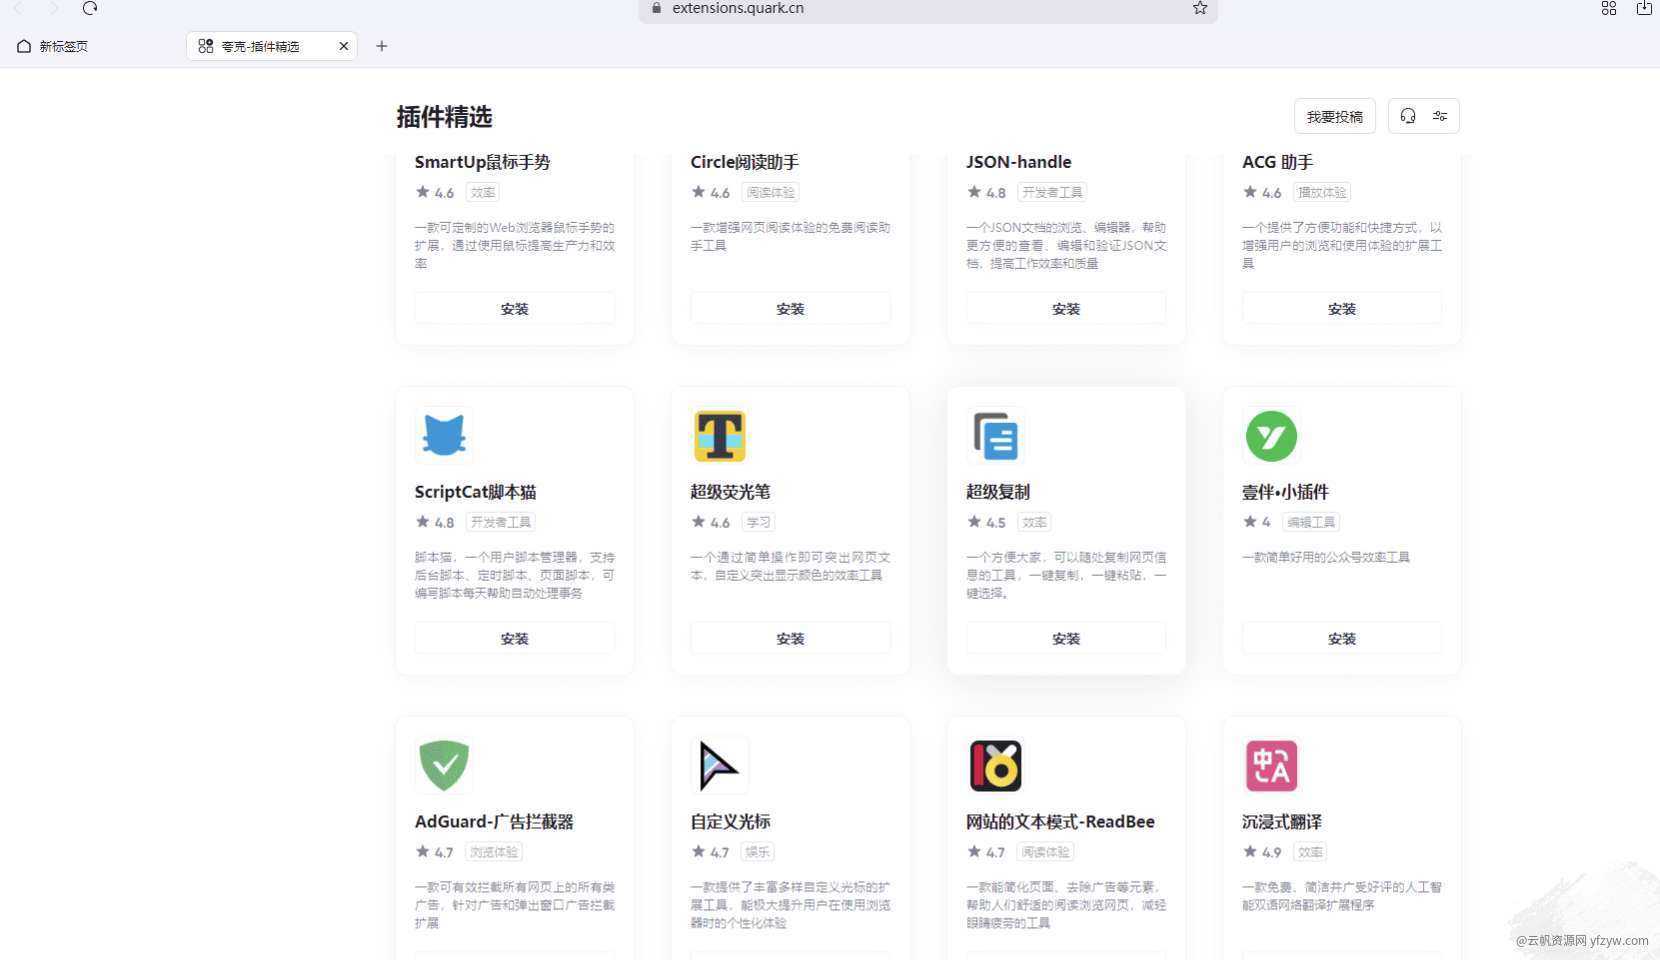Click the 沉浸式翻译 pink translate icon

pyautogui.click(x=1271, y=766)
